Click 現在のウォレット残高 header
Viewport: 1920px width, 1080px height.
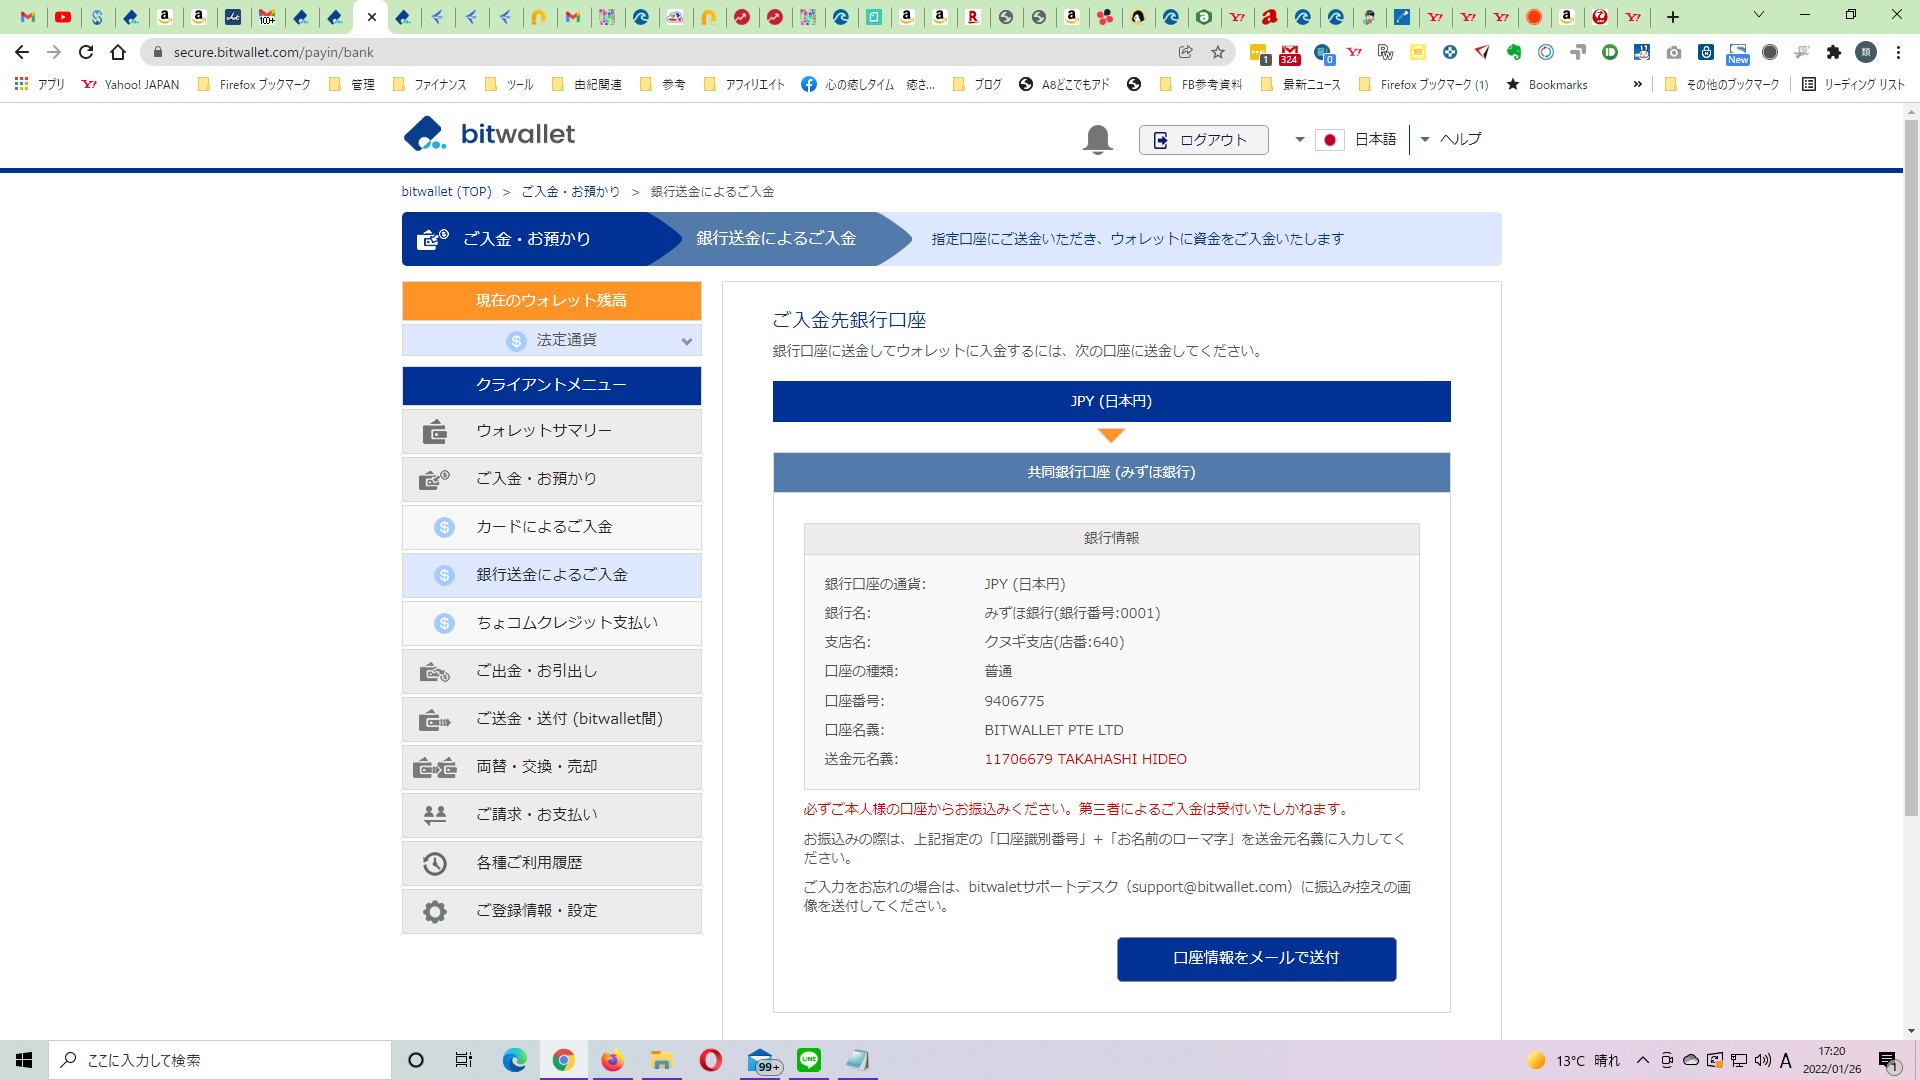click(x=552, y=300)
